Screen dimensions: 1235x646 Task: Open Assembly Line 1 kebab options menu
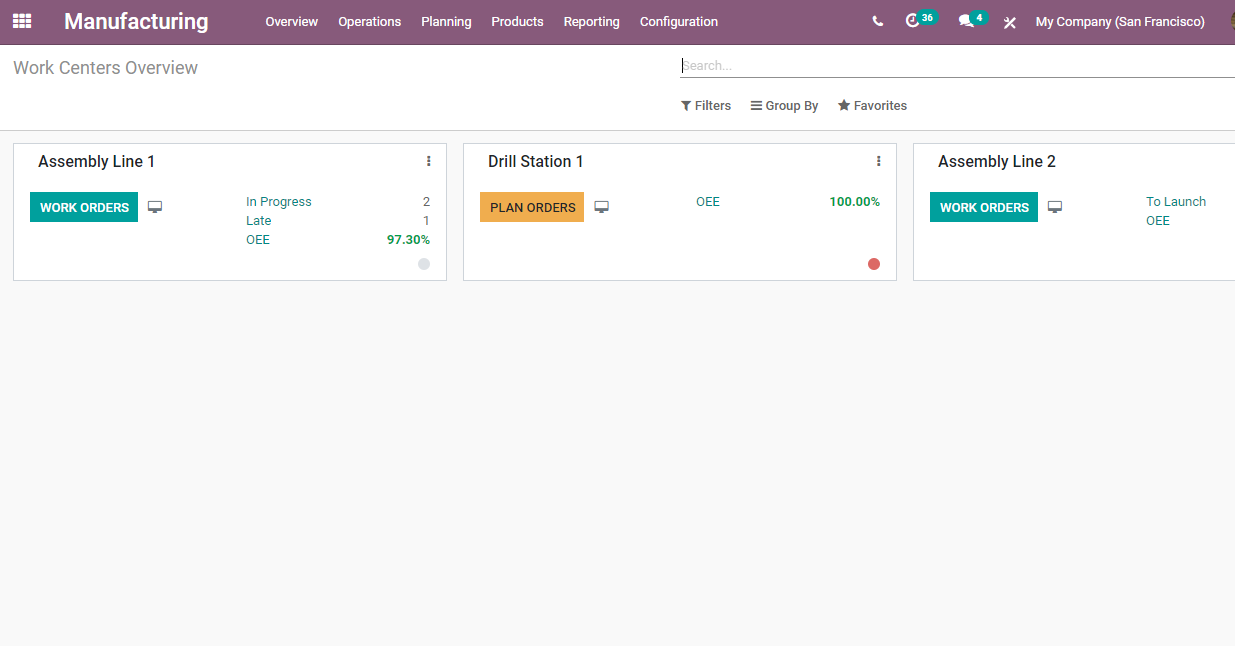[429, 161]
